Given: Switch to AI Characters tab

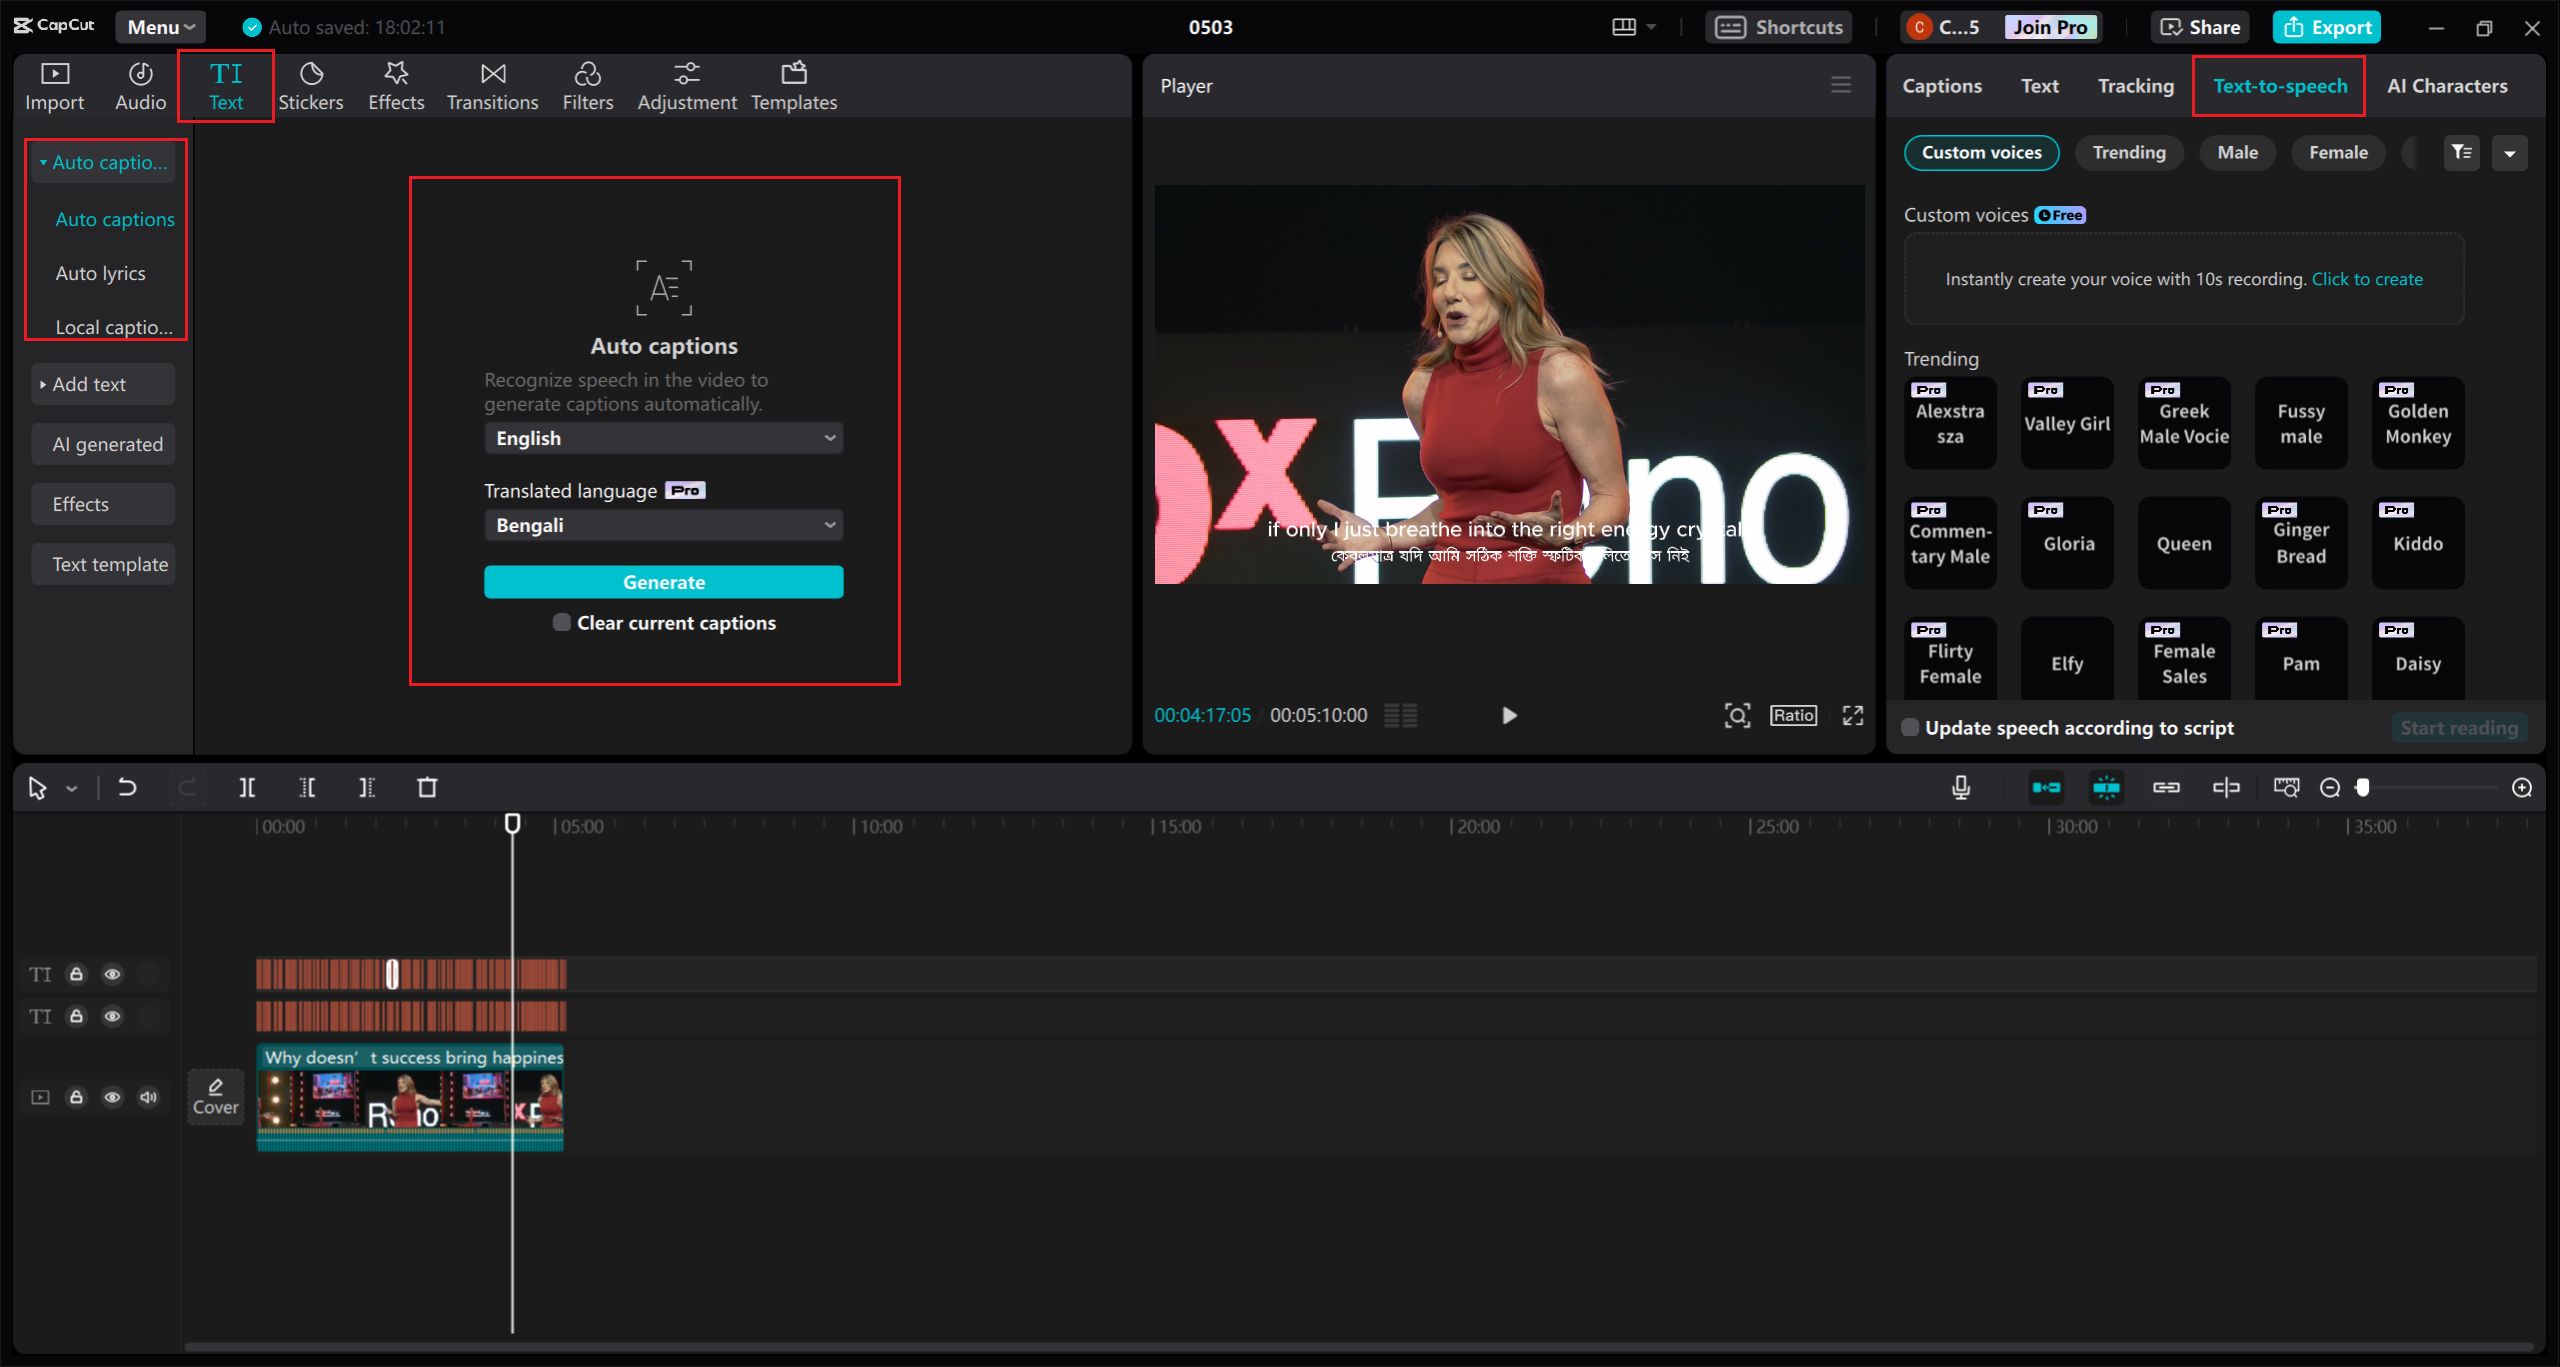Looking at the screenshot, I should [x=2448, y=85].
